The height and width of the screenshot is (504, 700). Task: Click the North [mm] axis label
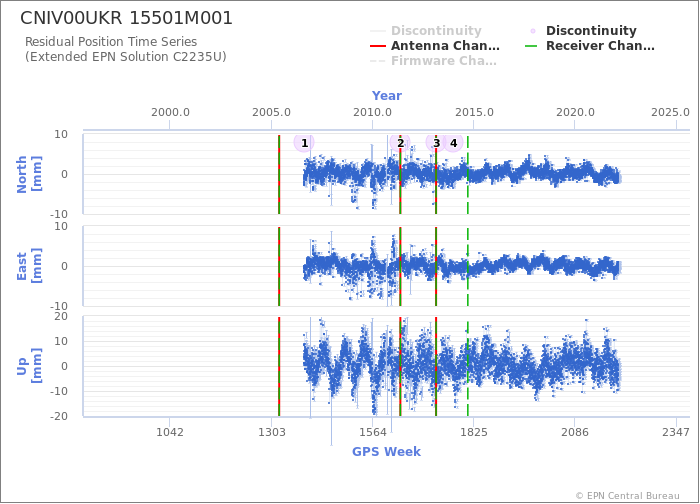(29, 174)
